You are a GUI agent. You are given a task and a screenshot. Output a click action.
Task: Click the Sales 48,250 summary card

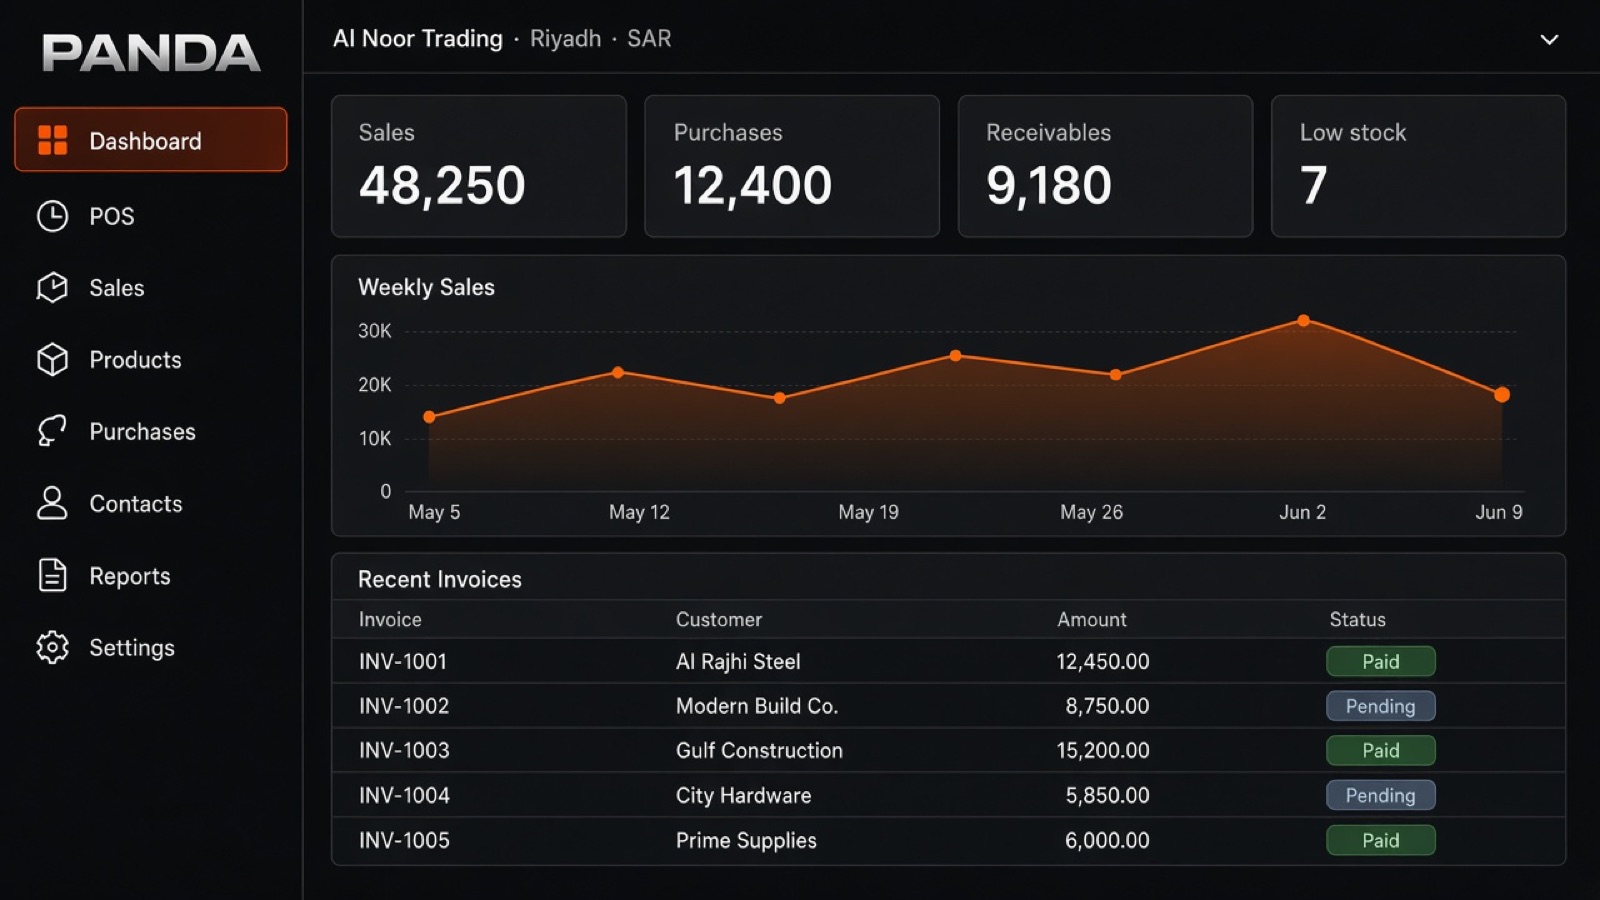pyautogui.click(x=479, y=166)
